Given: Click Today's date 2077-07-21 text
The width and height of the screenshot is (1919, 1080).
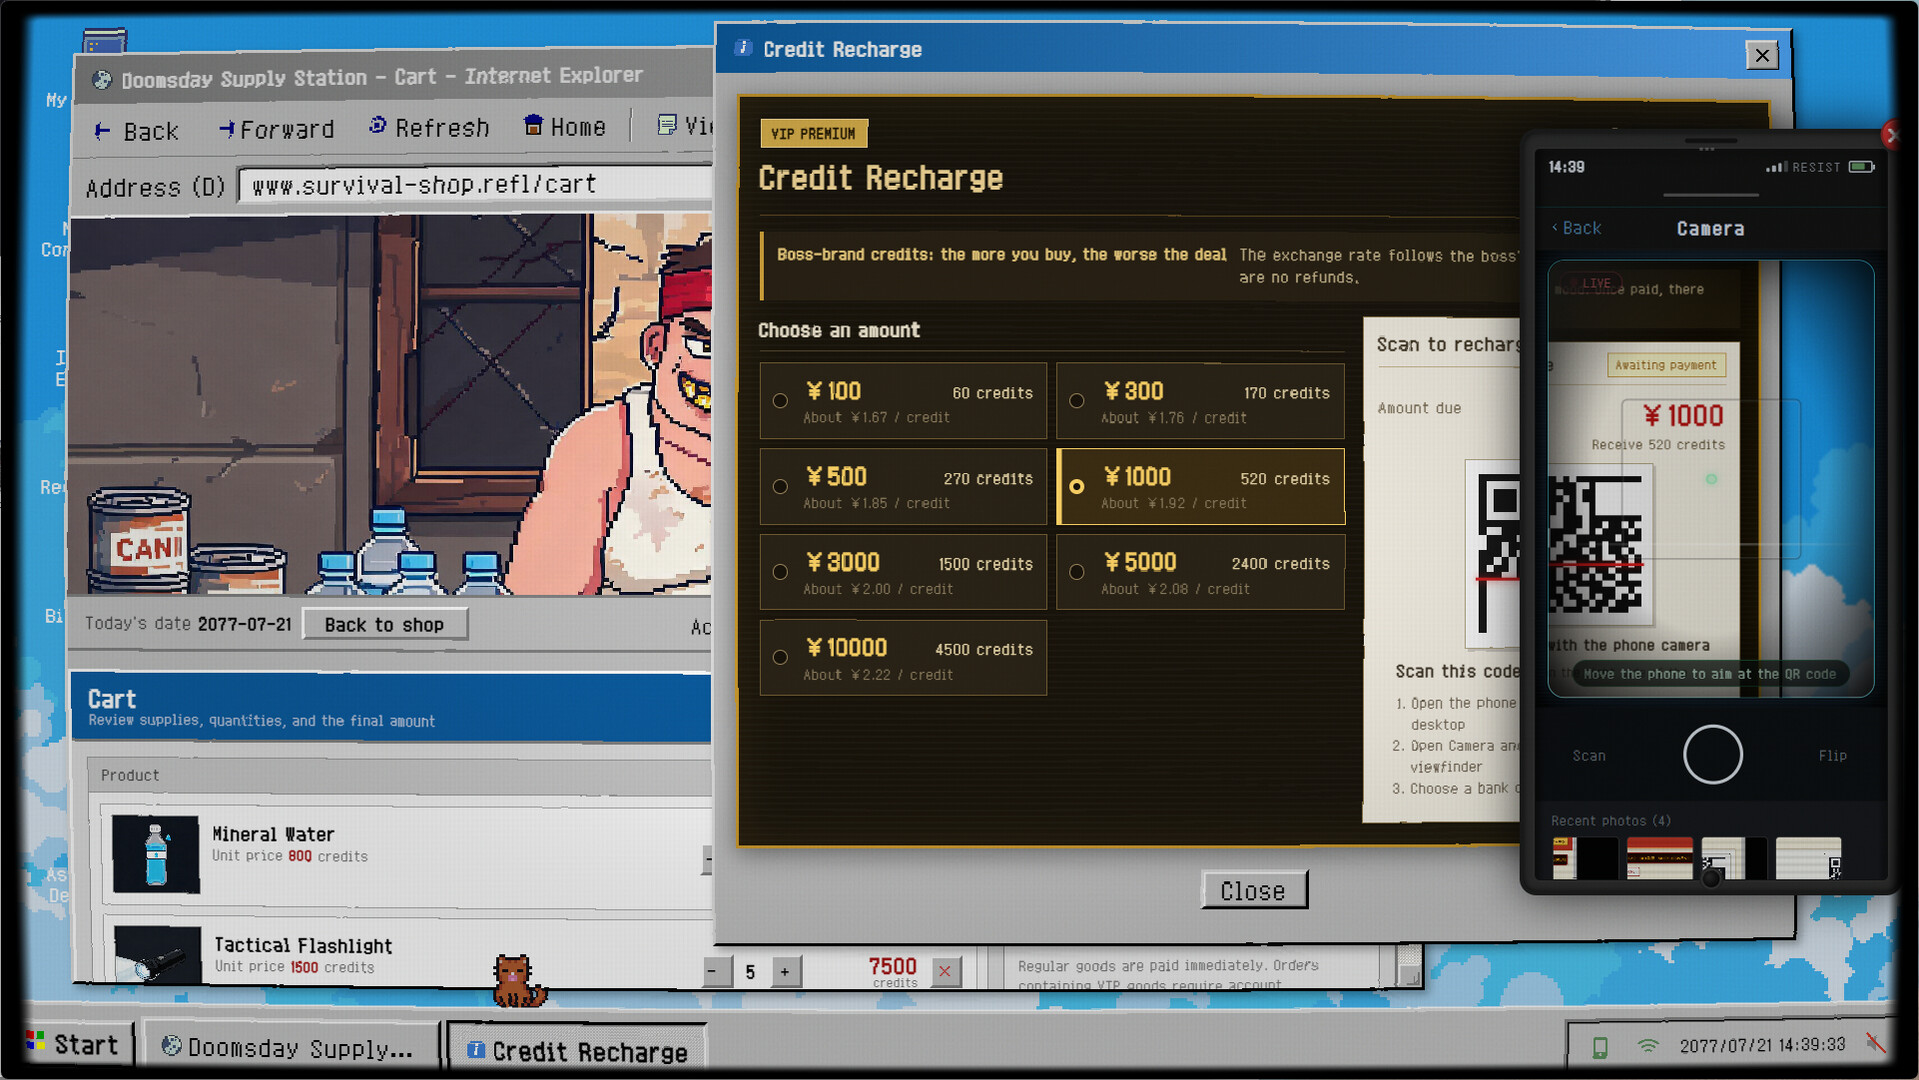Looking at the screenshot, I should pyautogui.click(x=188, y=624).
